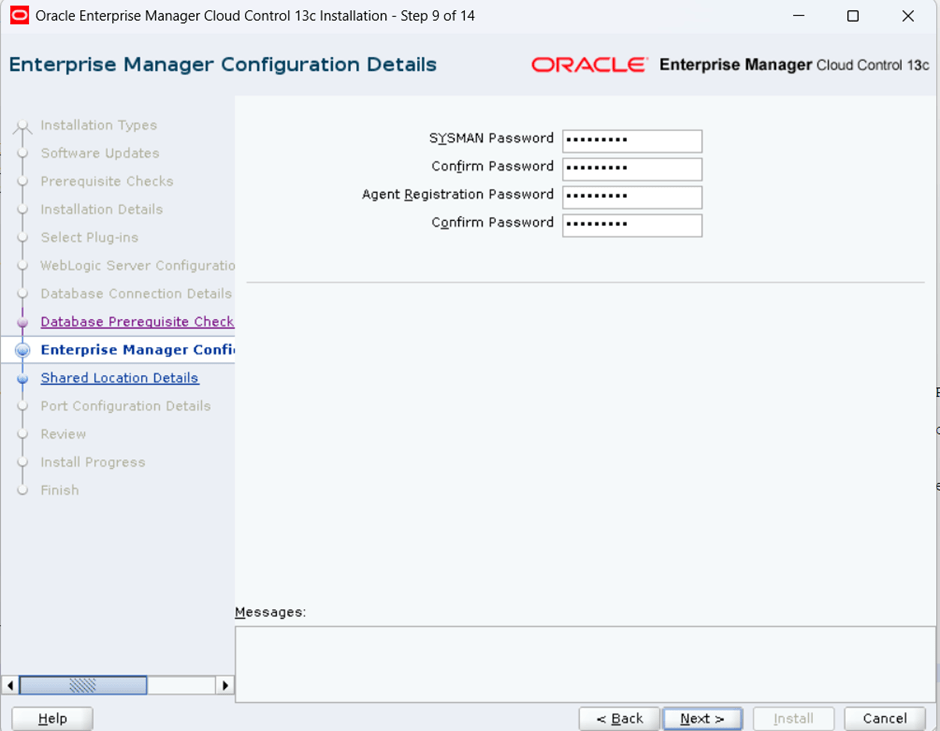Click the right scroll arrow of sidebar scrollbar
The width and height of the screenshot is (940, 731).
tap(225, 685)
